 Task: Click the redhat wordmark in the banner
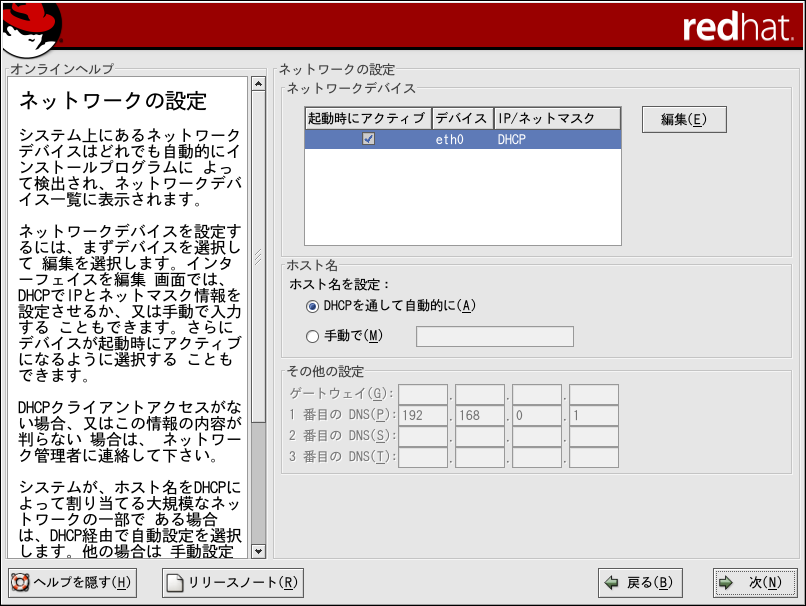[x=739, y=27]
